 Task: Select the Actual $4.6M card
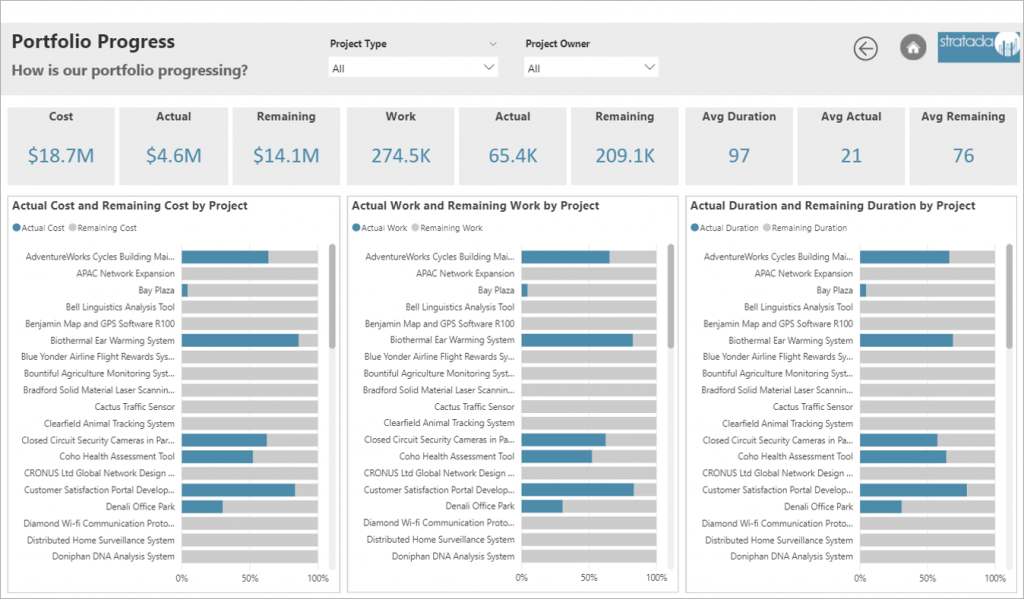point(174,146)
